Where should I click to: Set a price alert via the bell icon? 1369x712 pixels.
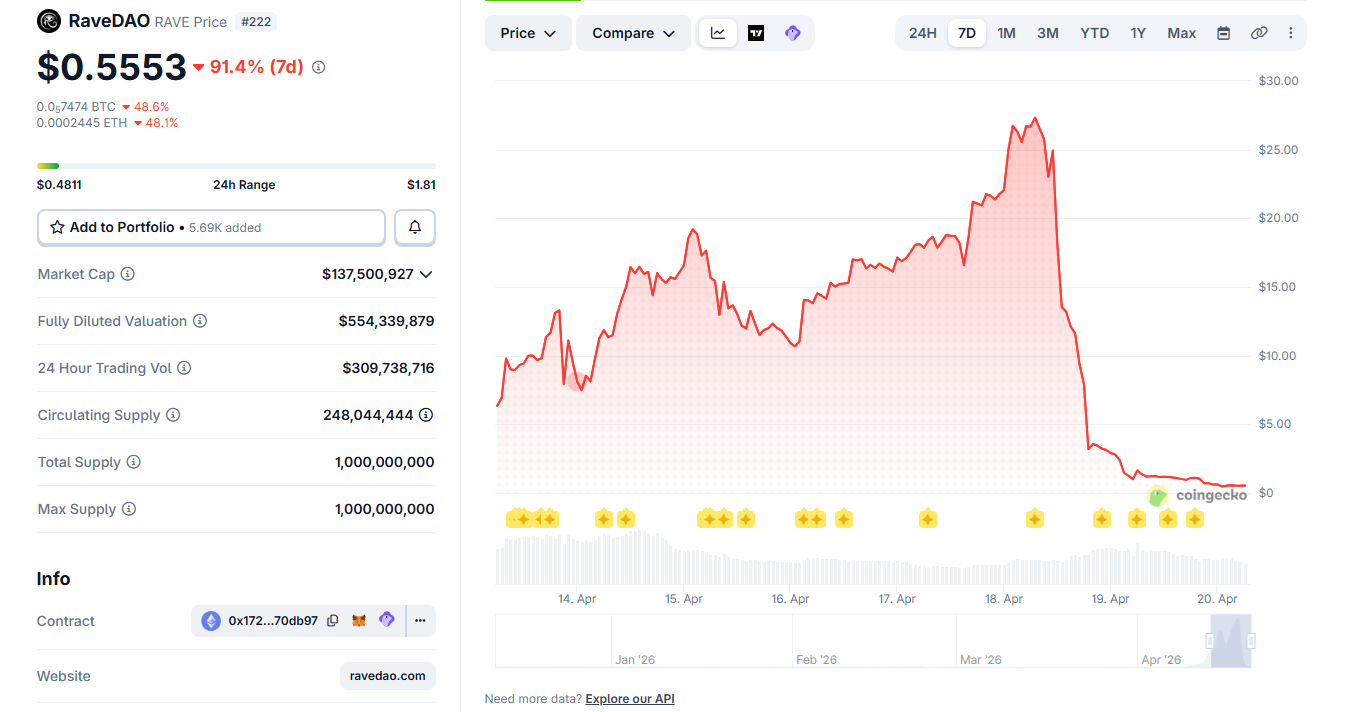point(414,227)
